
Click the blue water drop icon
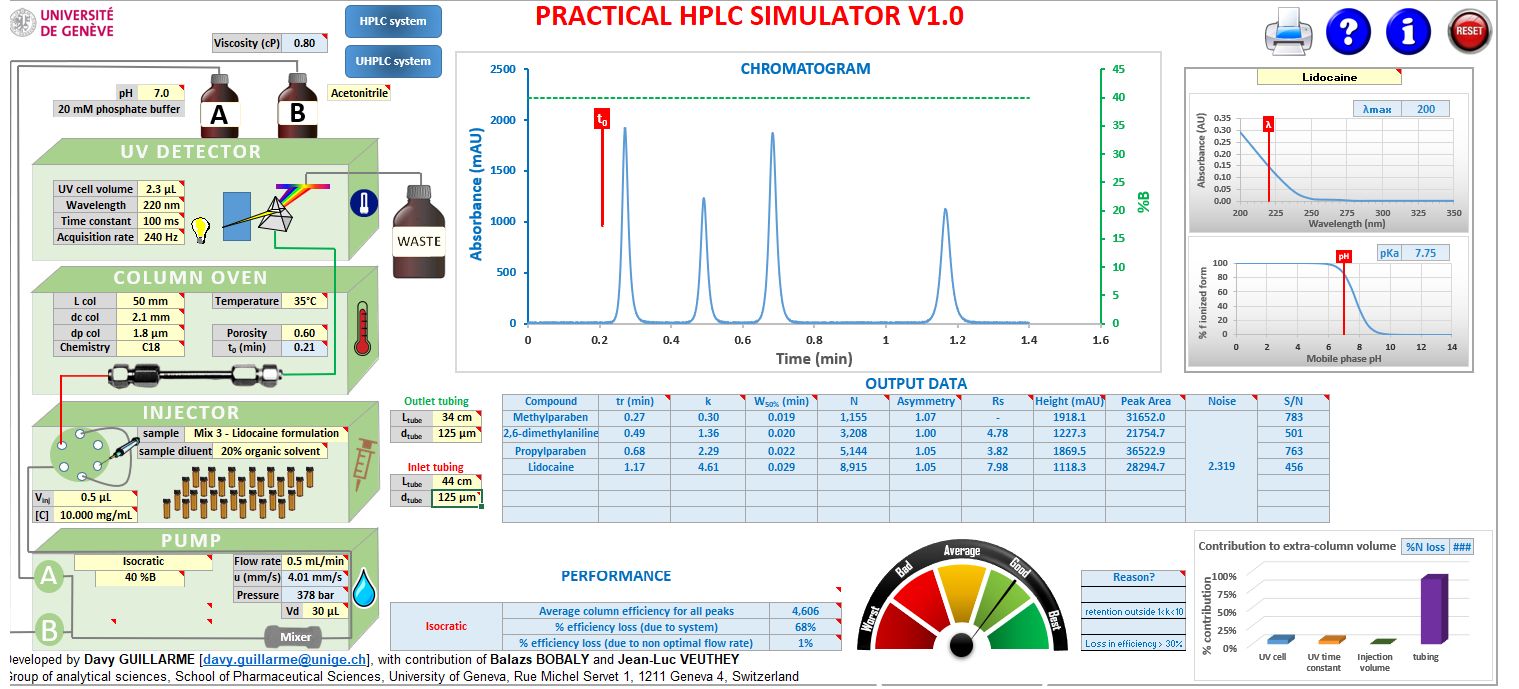(x=363, y=589)
